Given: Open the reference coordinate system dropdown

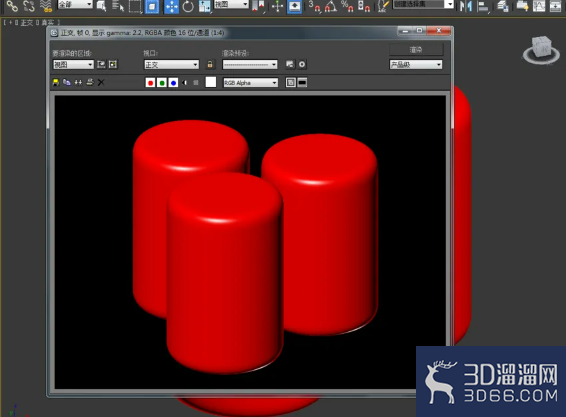Looking at the screenshot, I should click(231, 4).
